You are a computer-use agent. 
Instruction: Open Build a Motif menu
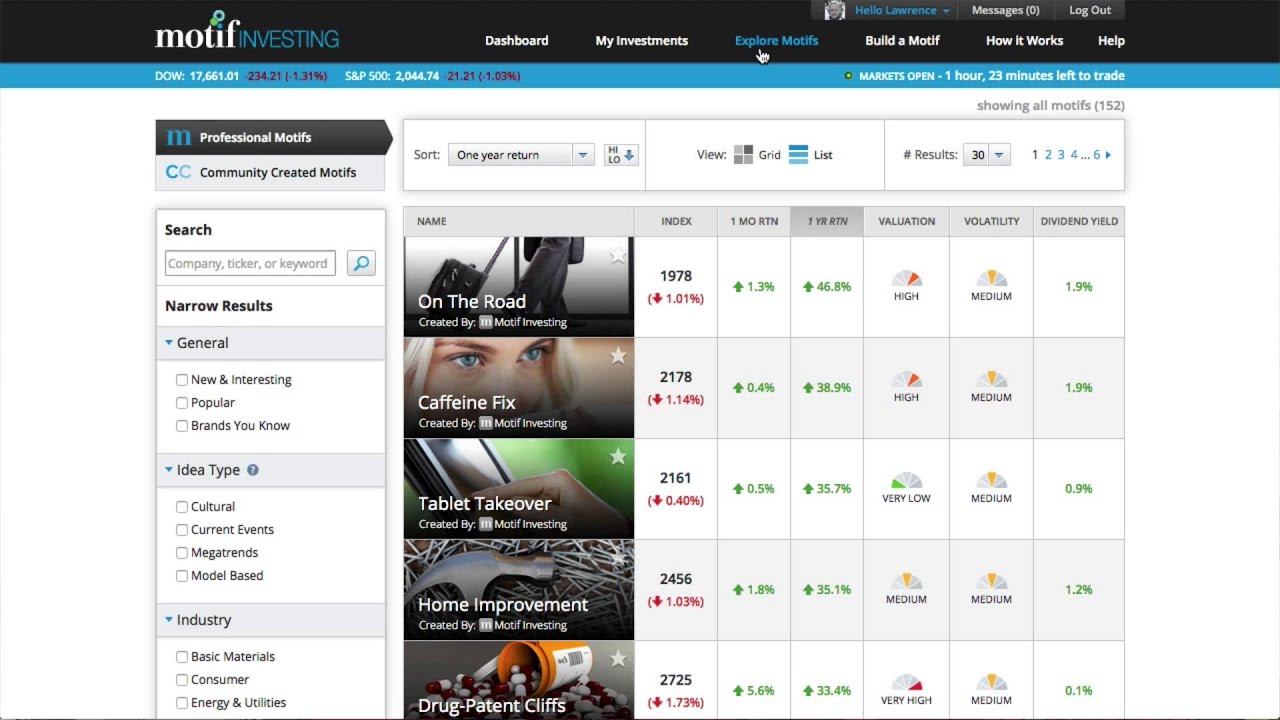pos(903,41)
